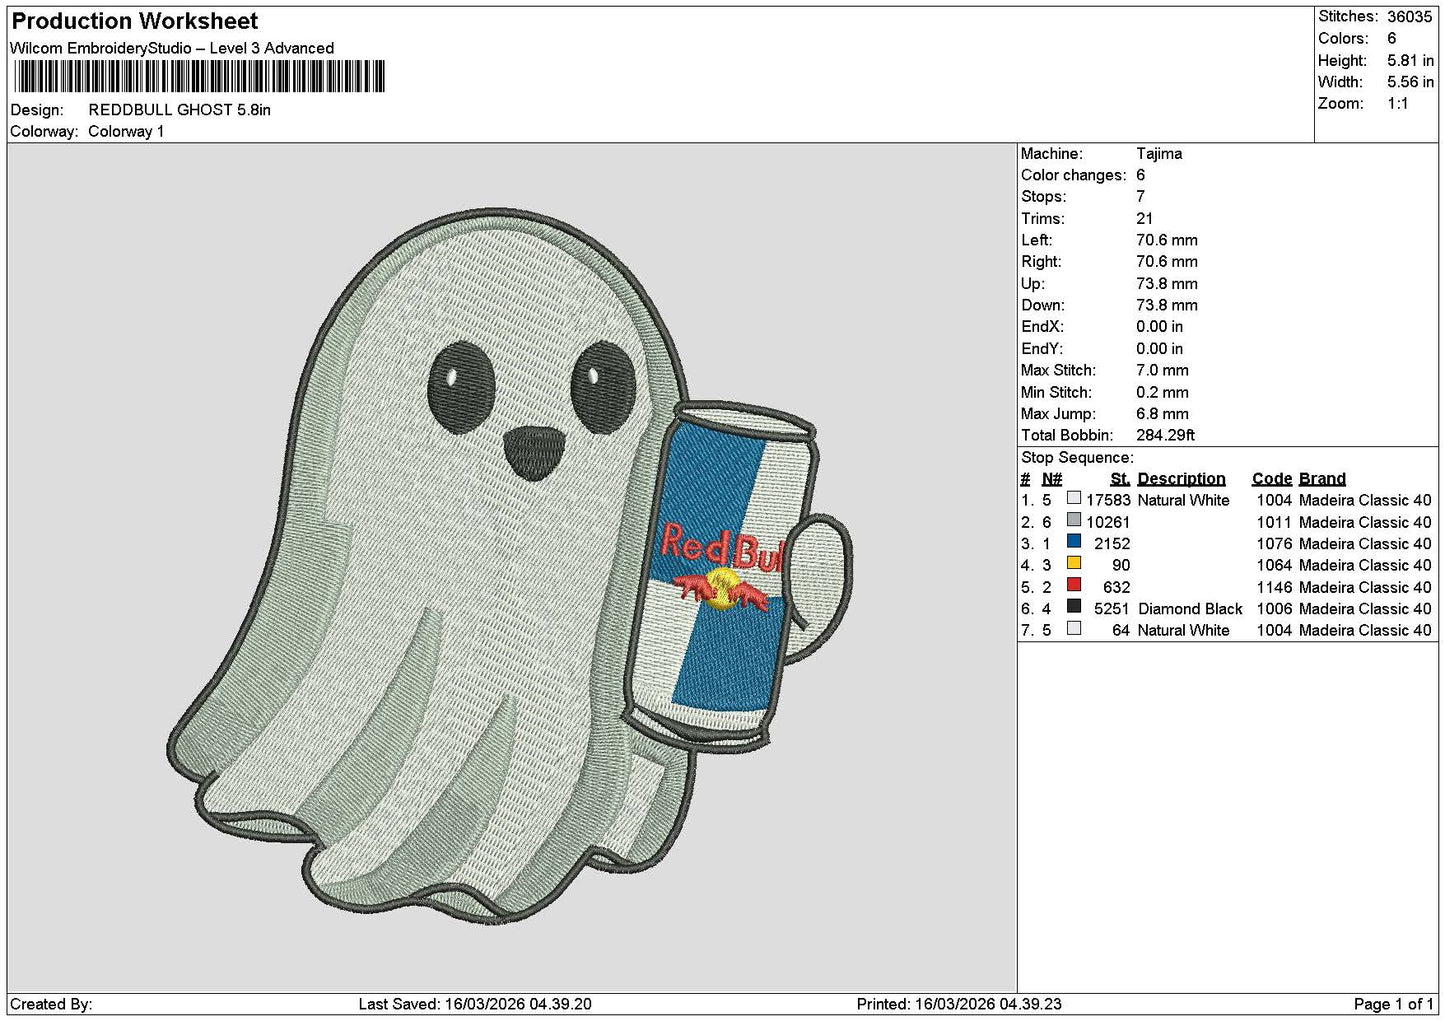Click the 'Down:' measurement label
The width and height of the screenshot is (1445, 1021).
pyautogui.click(x=1042, y=306)
